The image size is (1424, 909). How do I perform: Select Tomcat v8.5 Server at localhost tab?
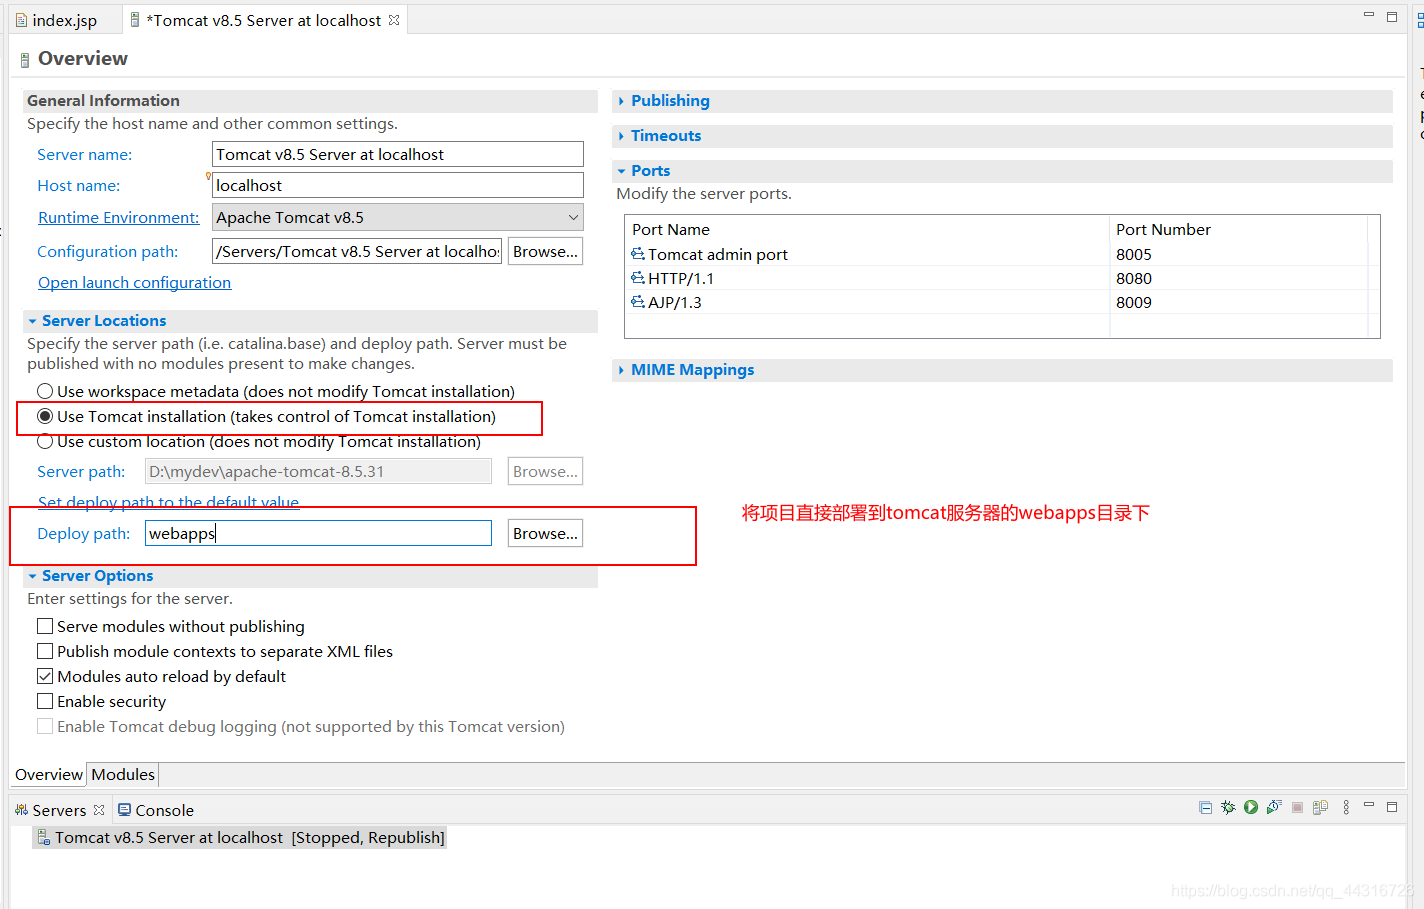pos(264,20)
